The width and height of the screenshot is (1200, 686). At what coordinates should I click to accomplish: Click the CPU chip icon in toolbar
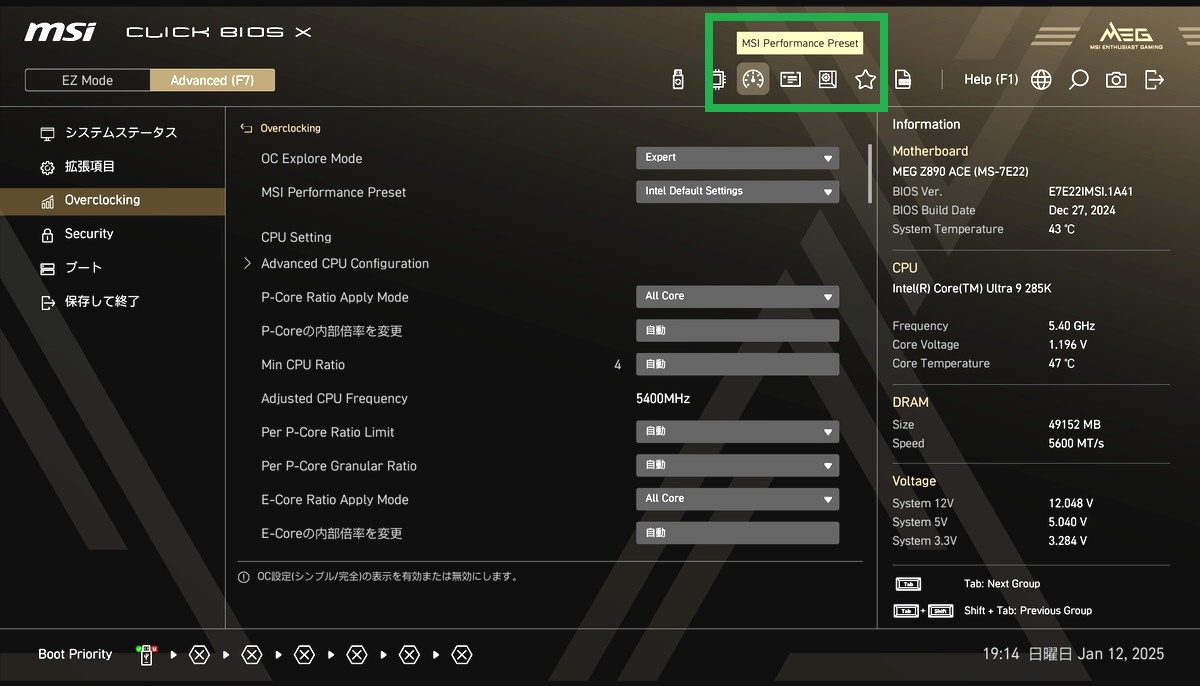[x=718, y=79]
